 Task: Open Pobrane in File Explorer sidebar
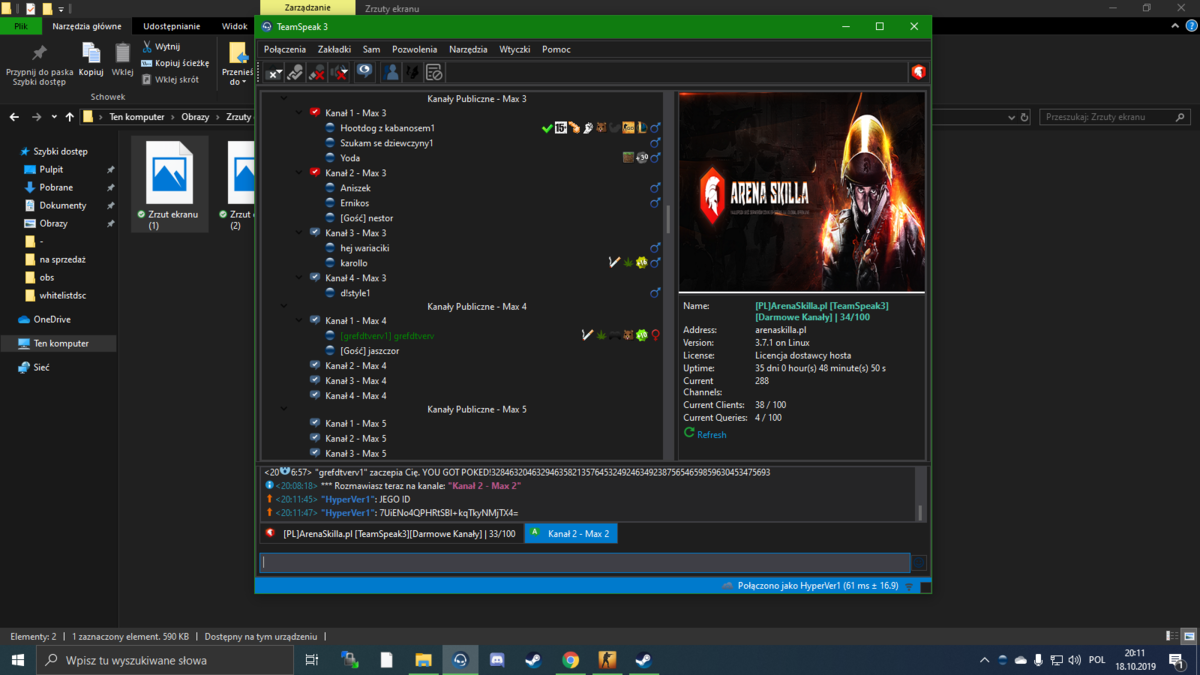tap(56, 187)
